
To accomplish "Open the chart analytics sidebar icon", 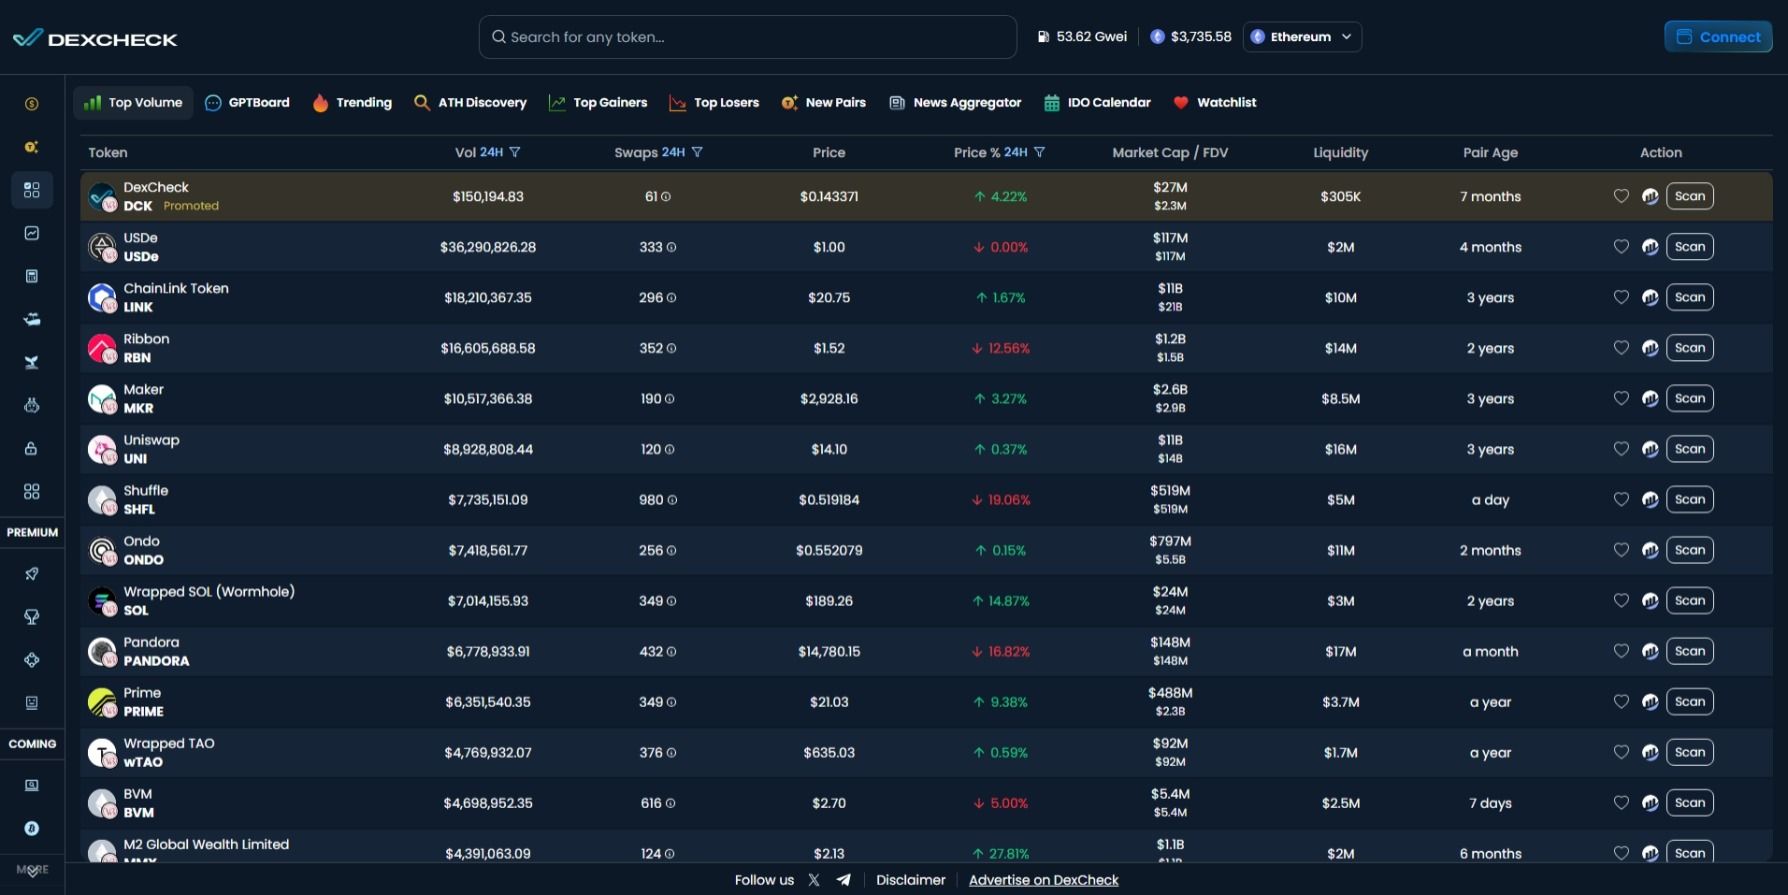I will click(x=32, y=233).
